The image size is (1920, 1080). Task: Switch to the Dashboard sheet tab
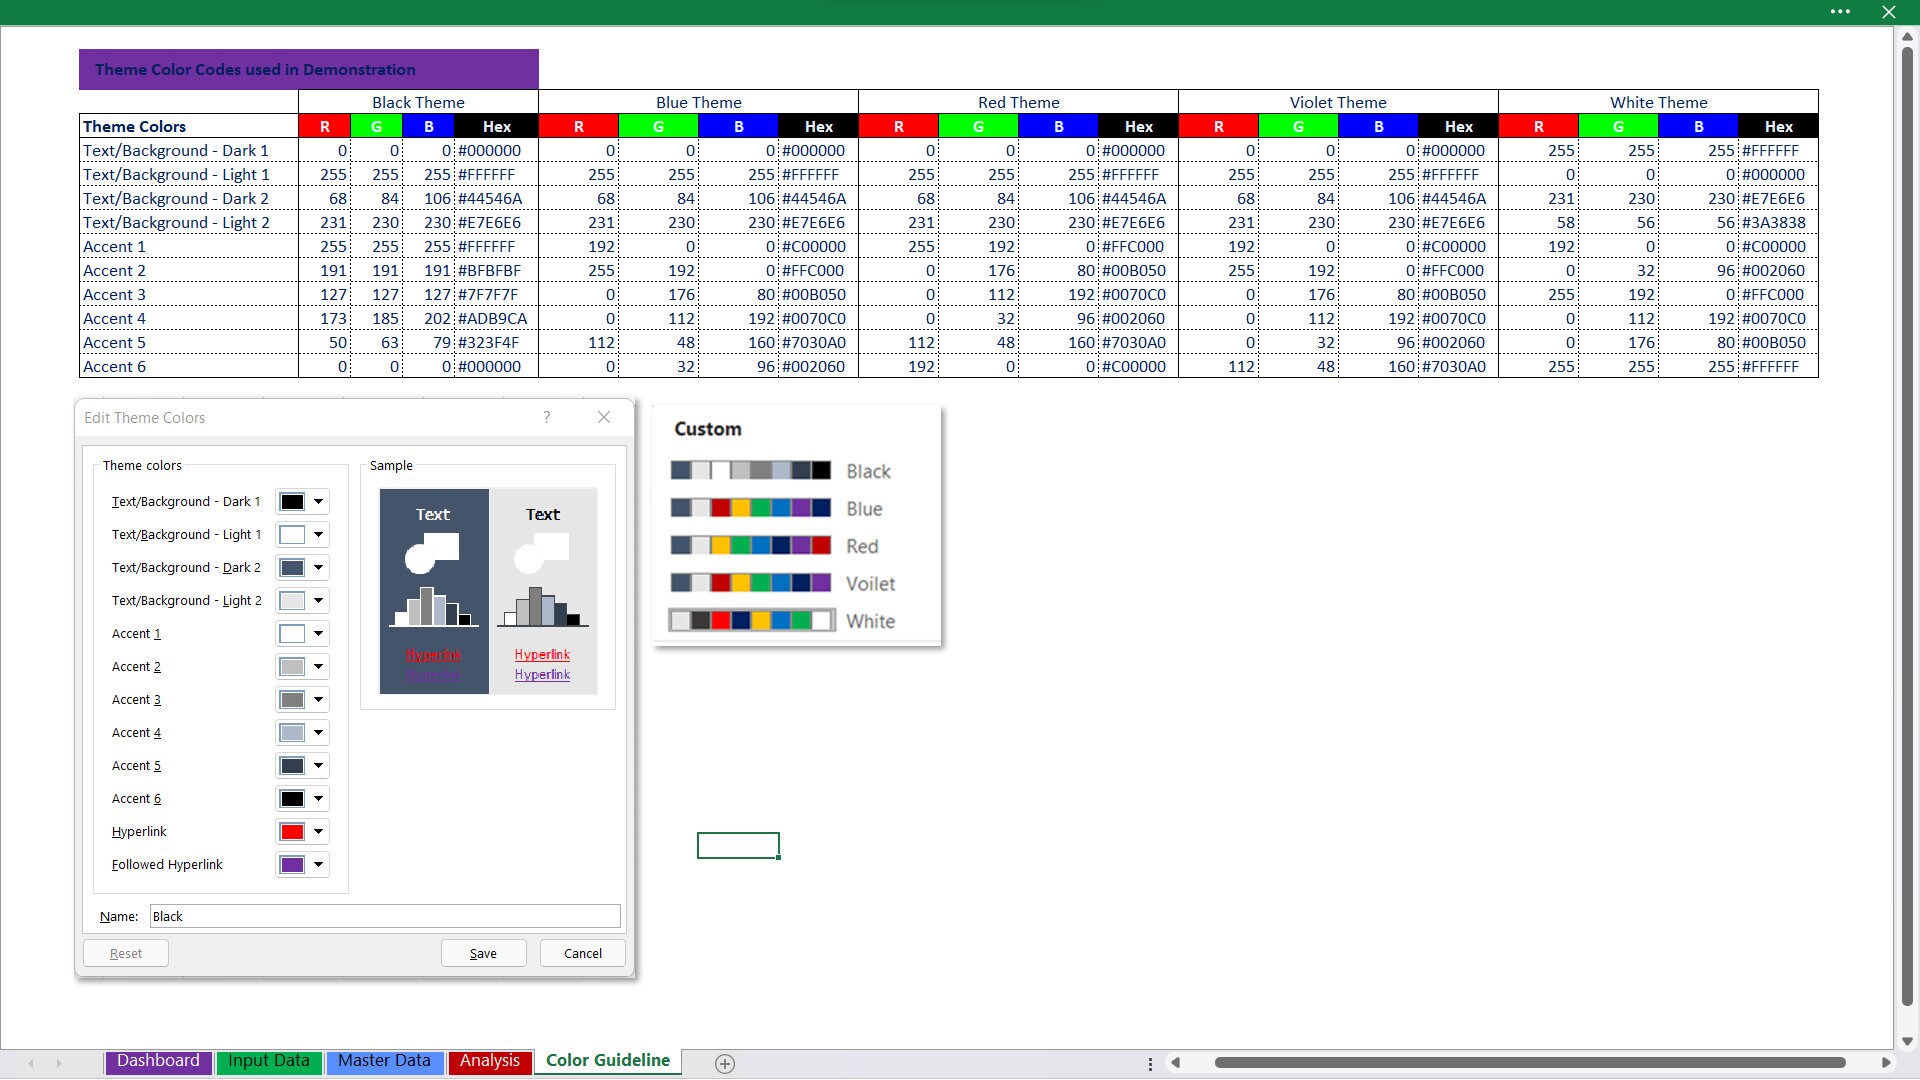point(157,1061)
